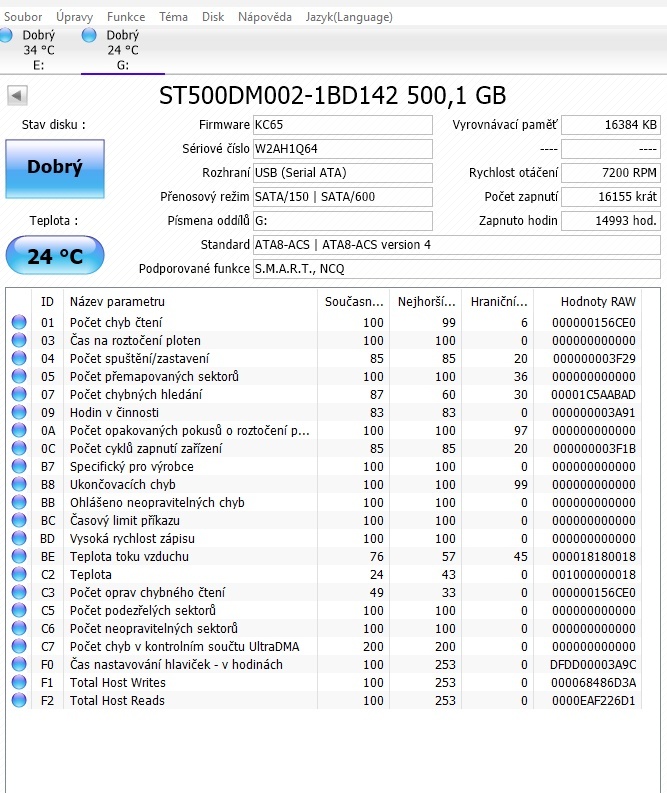Click the Rozhraní field USB (Serial ATA)
This screenshot has width=667, height=793.
(343, 173)
